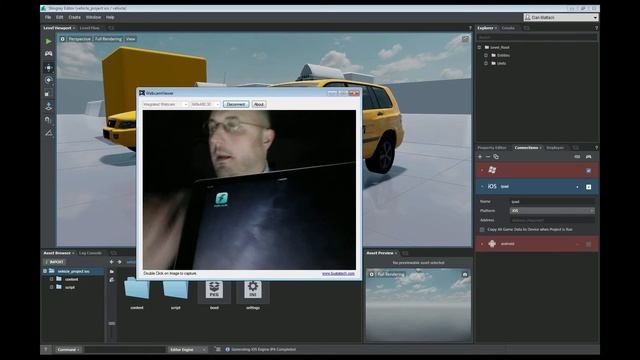
Task: Click the Perspective viewport button
Action: [80, 39]
